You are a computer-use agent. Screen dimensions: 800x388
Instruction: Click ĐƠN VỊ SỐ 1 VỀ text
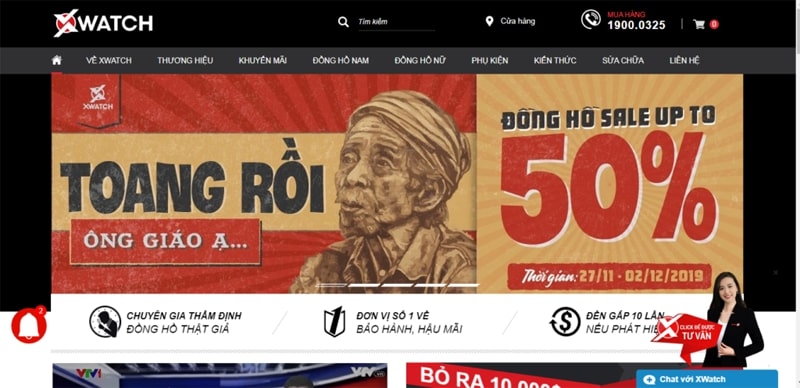coord(393,316)
